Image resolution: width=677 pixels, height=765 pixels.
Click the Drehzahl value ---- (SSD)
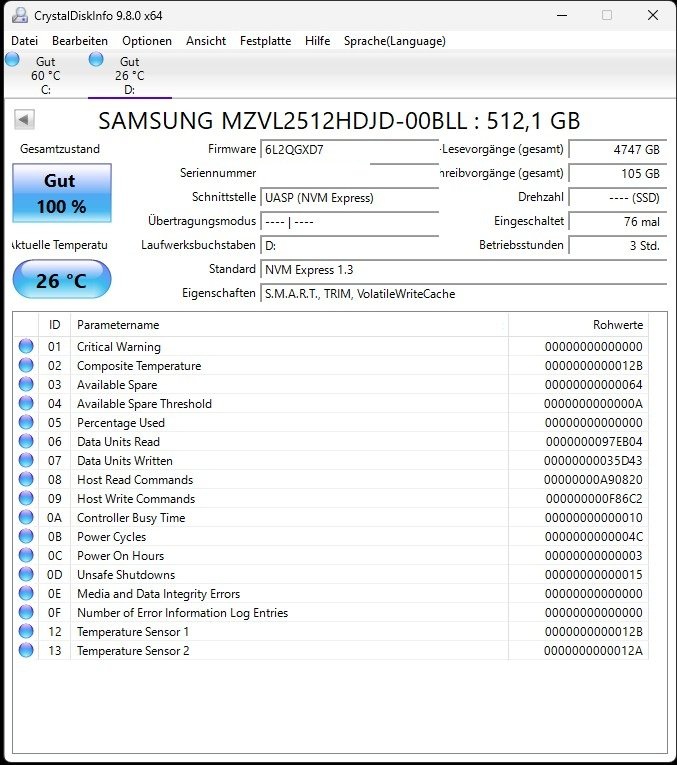coord(618,198)
